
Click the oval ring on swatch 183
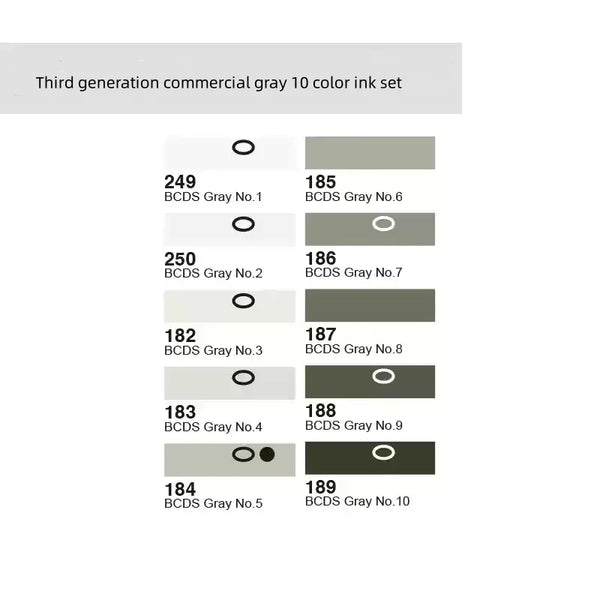(x=243, y=377)
